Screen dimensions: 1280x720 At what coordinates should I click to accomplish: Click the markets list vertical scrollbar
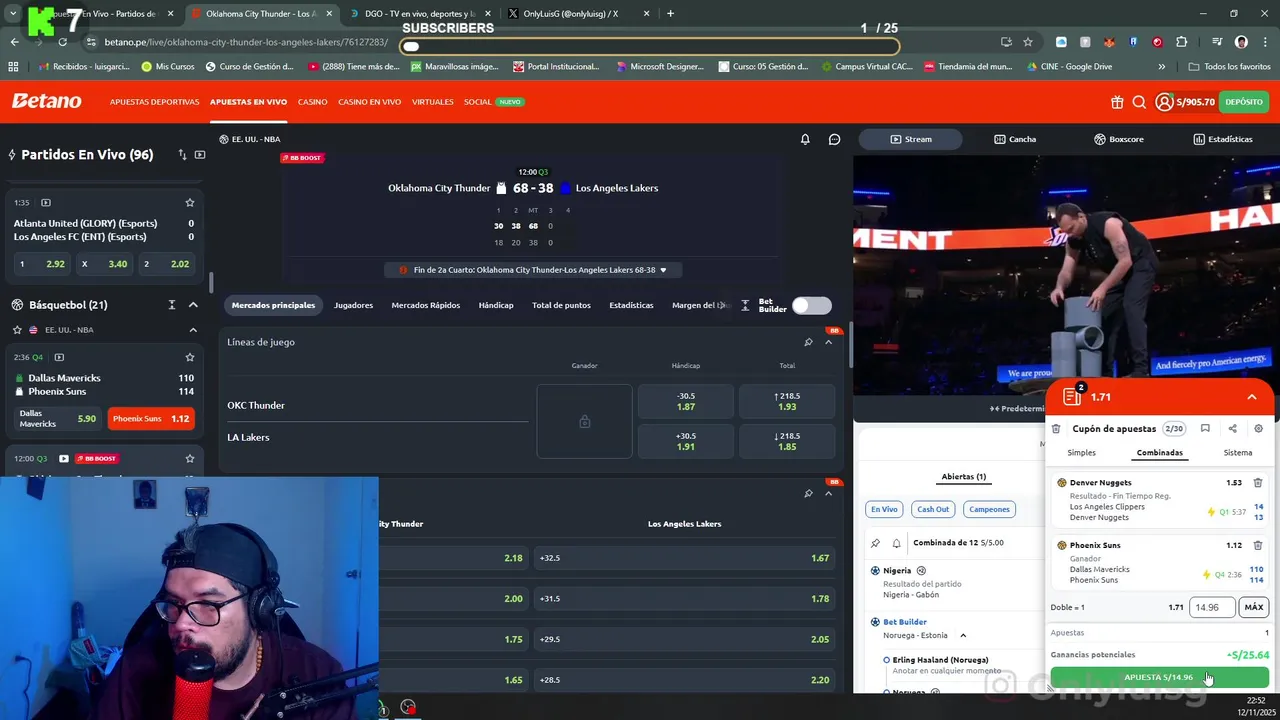[x=851, y=345]
